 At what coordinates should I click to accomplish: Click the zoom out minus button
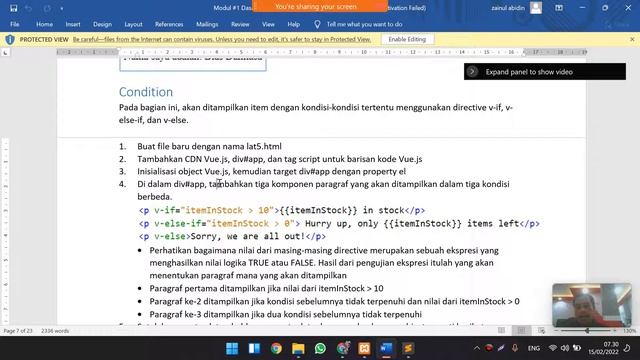557,331
